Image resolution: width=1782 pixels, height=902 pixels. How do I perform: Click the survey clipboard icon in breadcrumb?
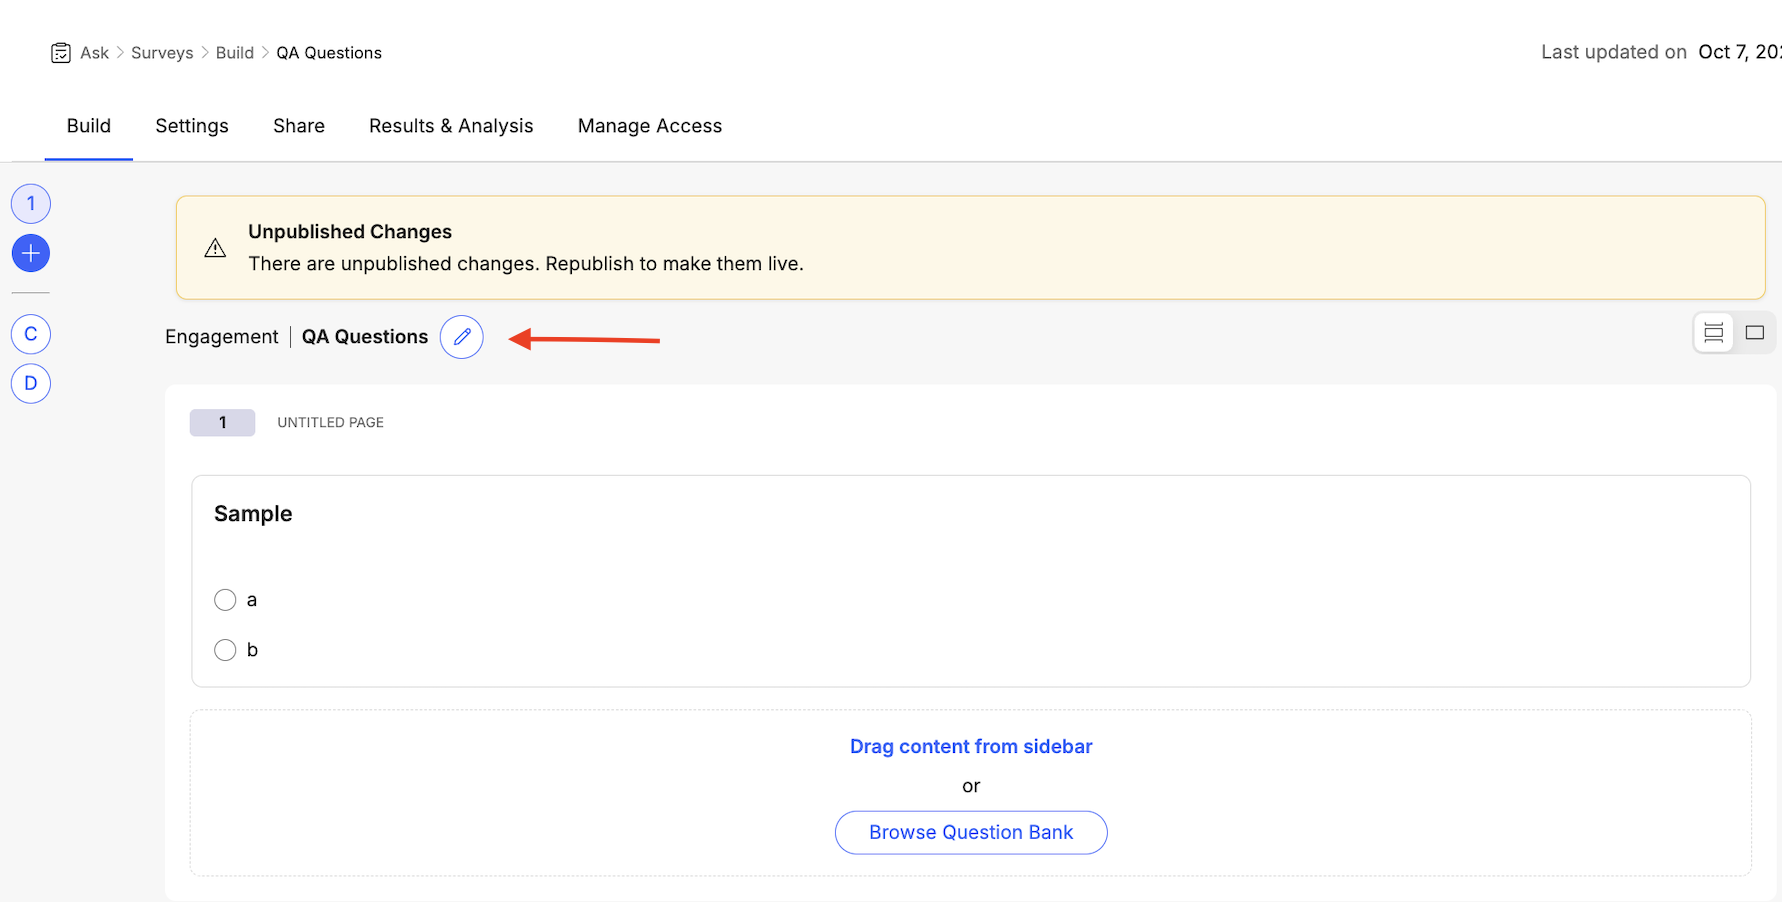point(61,53)
